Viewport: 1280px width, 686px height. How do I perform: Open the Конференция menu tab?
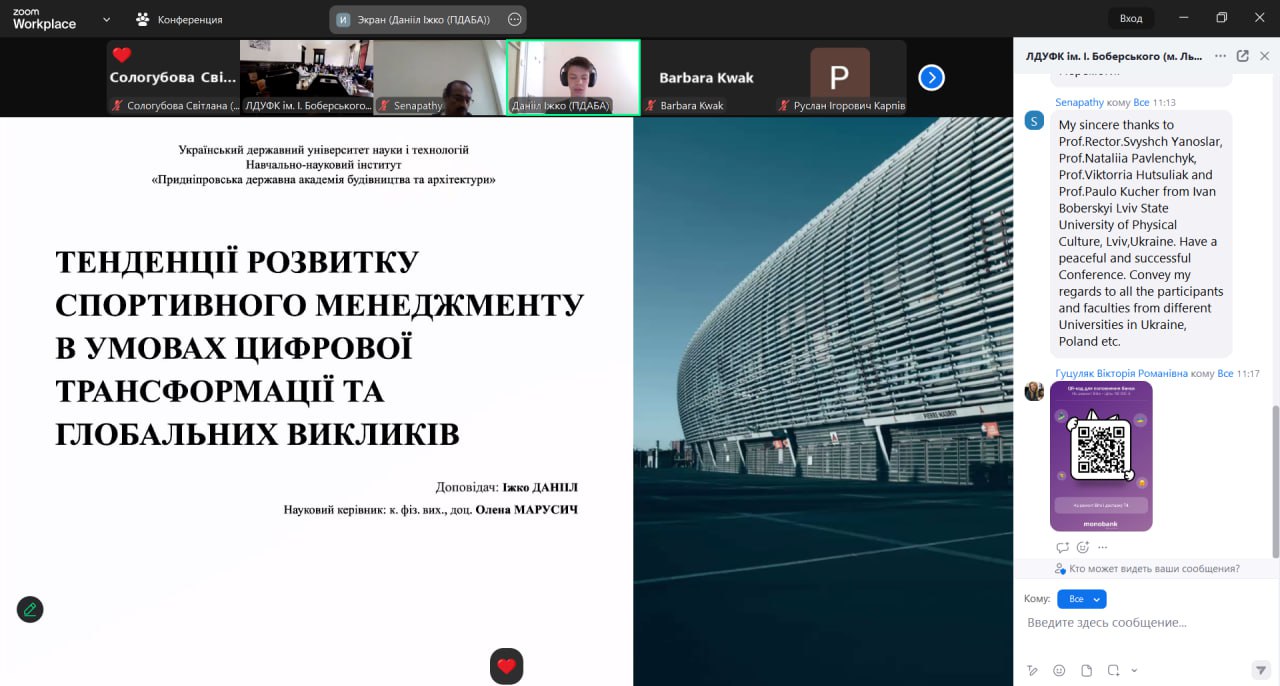click(x=180, y=19)
